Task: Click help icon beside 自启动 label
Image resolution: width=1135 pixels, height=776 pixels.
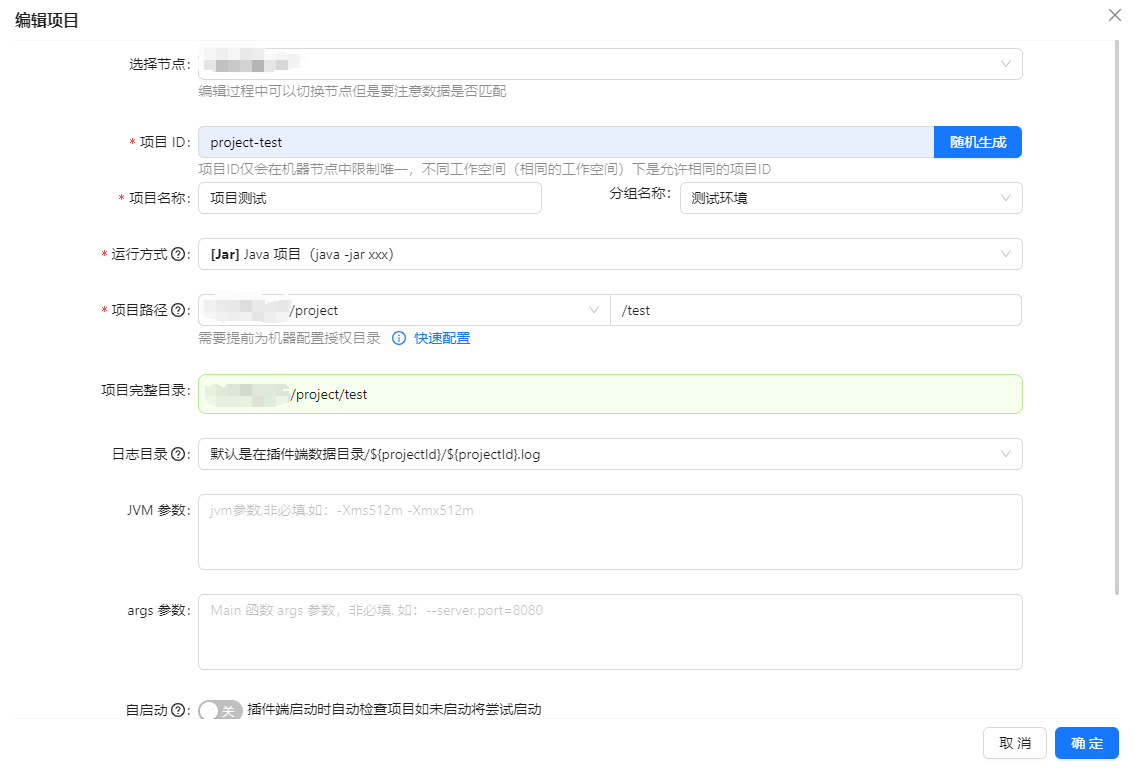Action: pyautogui.click(x=178, y=711)
